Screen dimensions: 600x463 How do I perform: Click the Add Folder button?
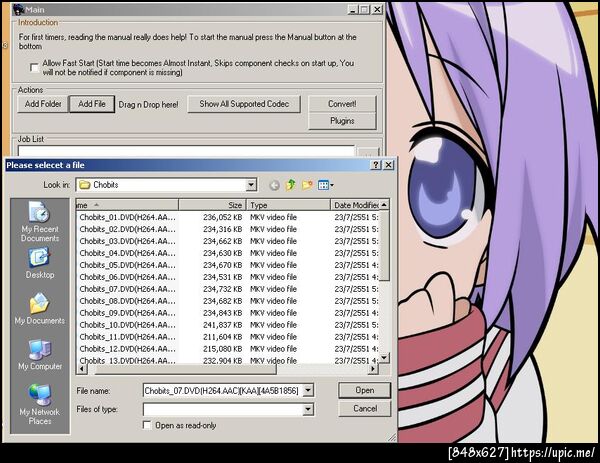[43, 104]
